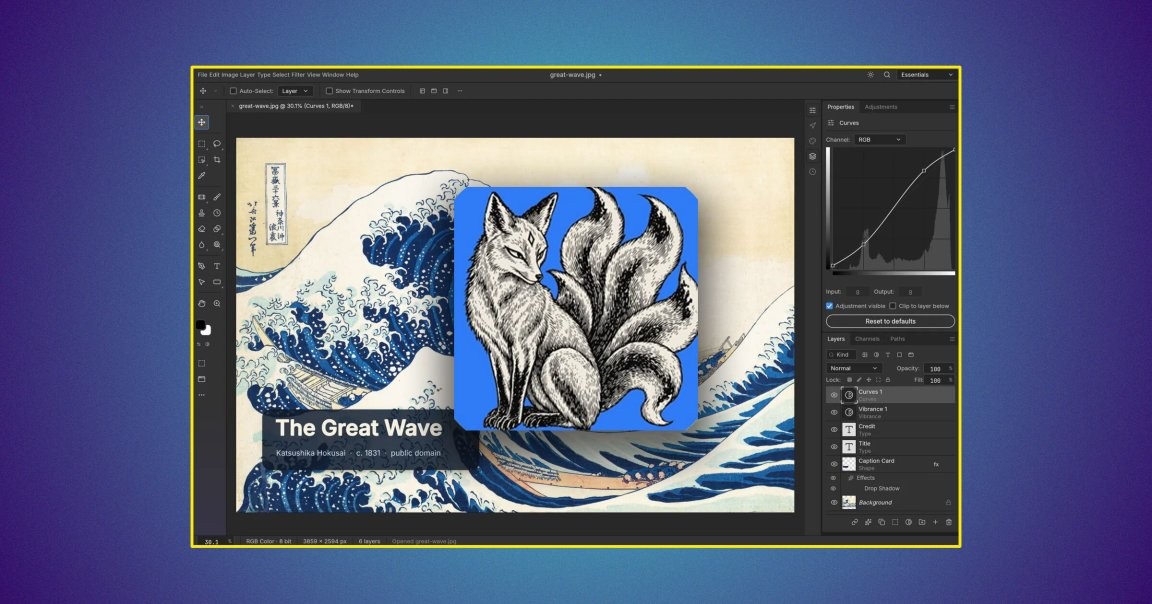Enable the Auto-Select checkbox
Viewport: 1152px width, 604px height.
click(x=233, y=91)
